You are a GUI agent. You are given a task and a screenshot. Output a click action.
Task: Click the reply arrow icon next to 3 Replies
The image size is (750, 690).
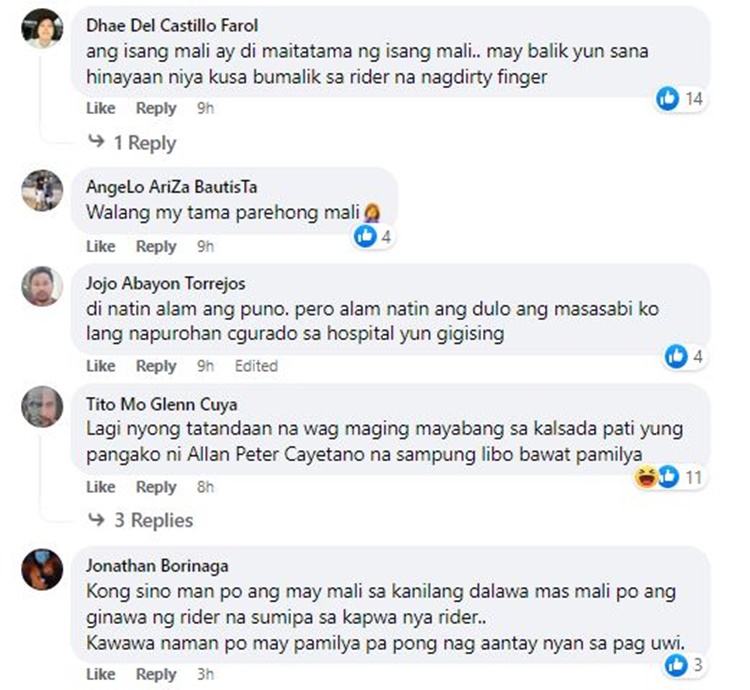(x=97, y=519)
